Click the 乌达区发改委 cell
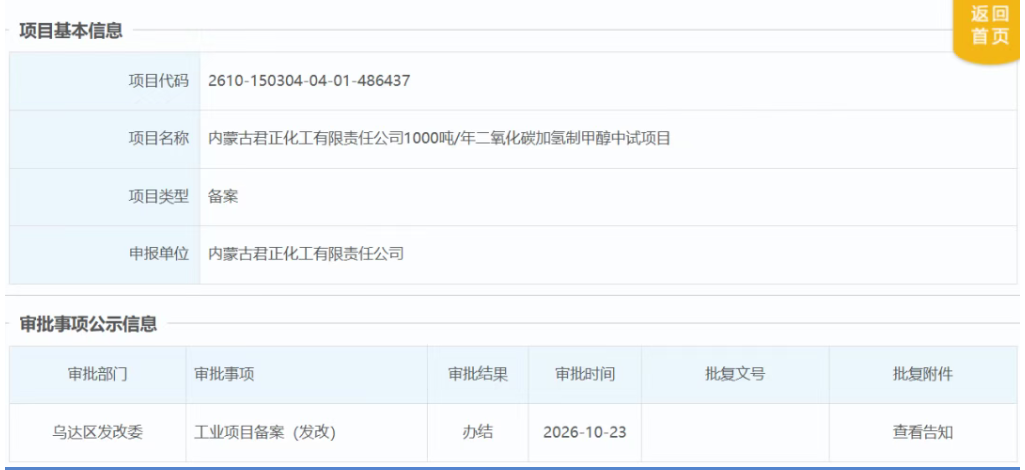1025x470 pixels. [x=97, y=432]
